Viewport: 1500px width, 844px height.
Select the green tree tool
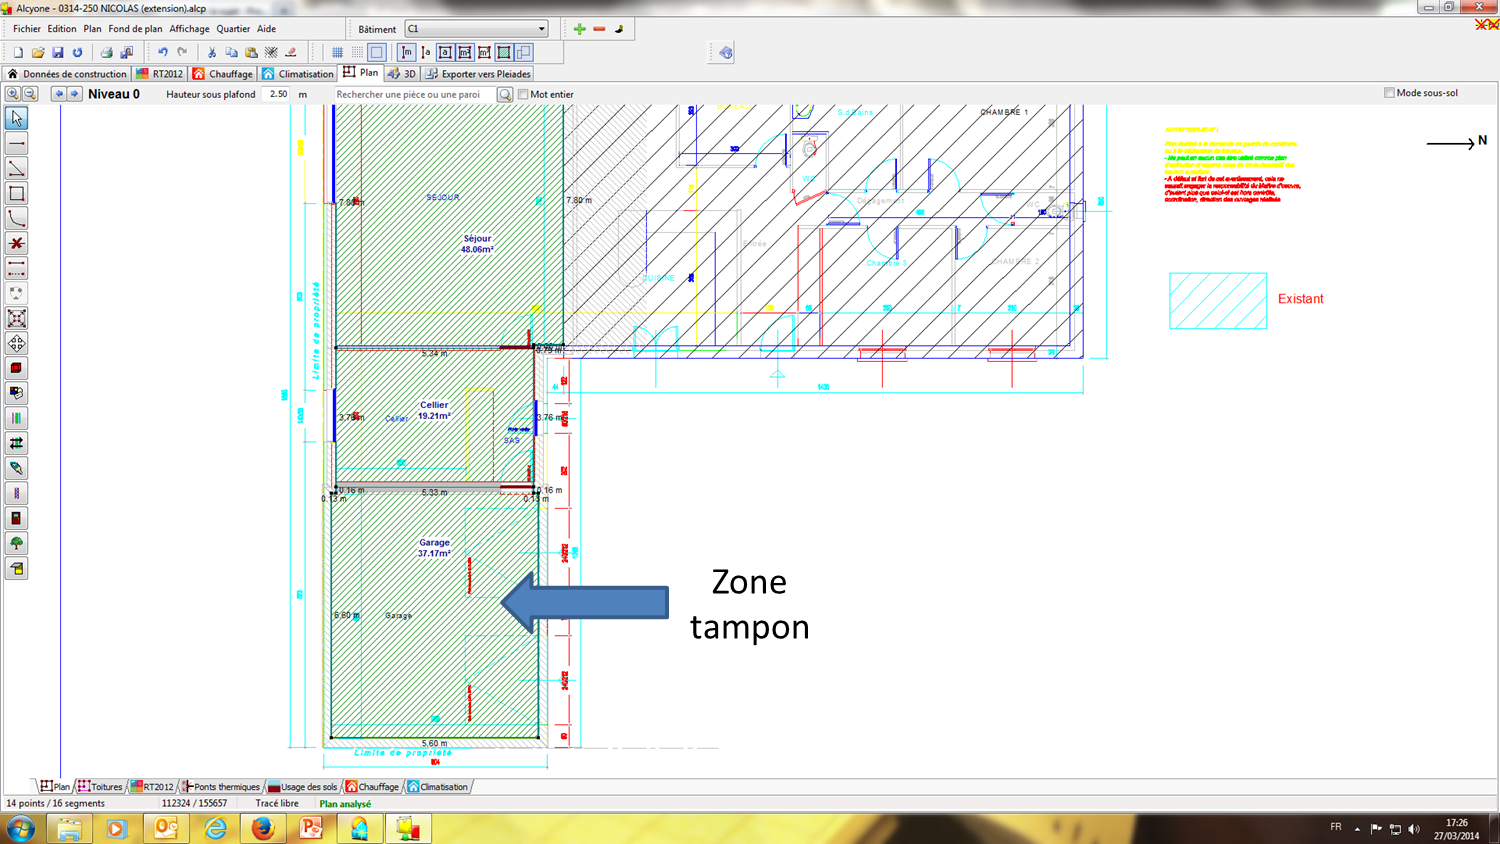tap(16, 544)
